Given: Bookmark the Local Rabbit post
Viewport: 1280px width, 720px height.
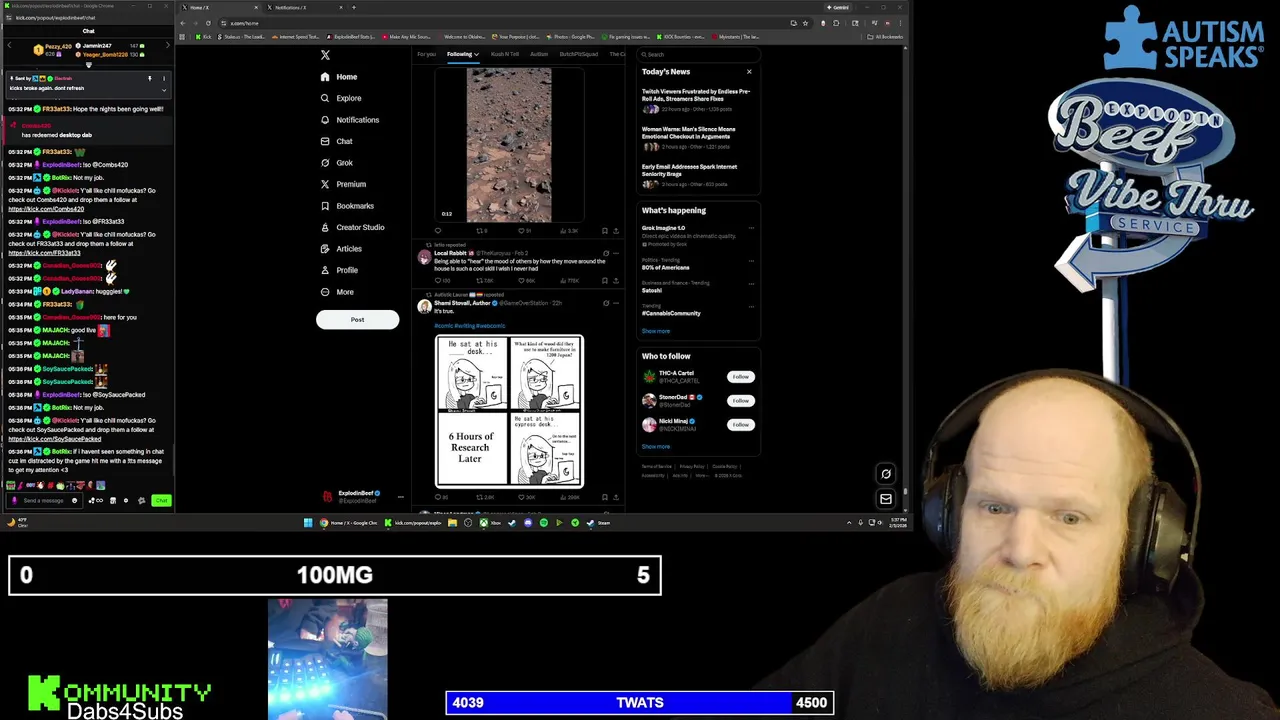Looking at the screenshot, I should point(604,281).
